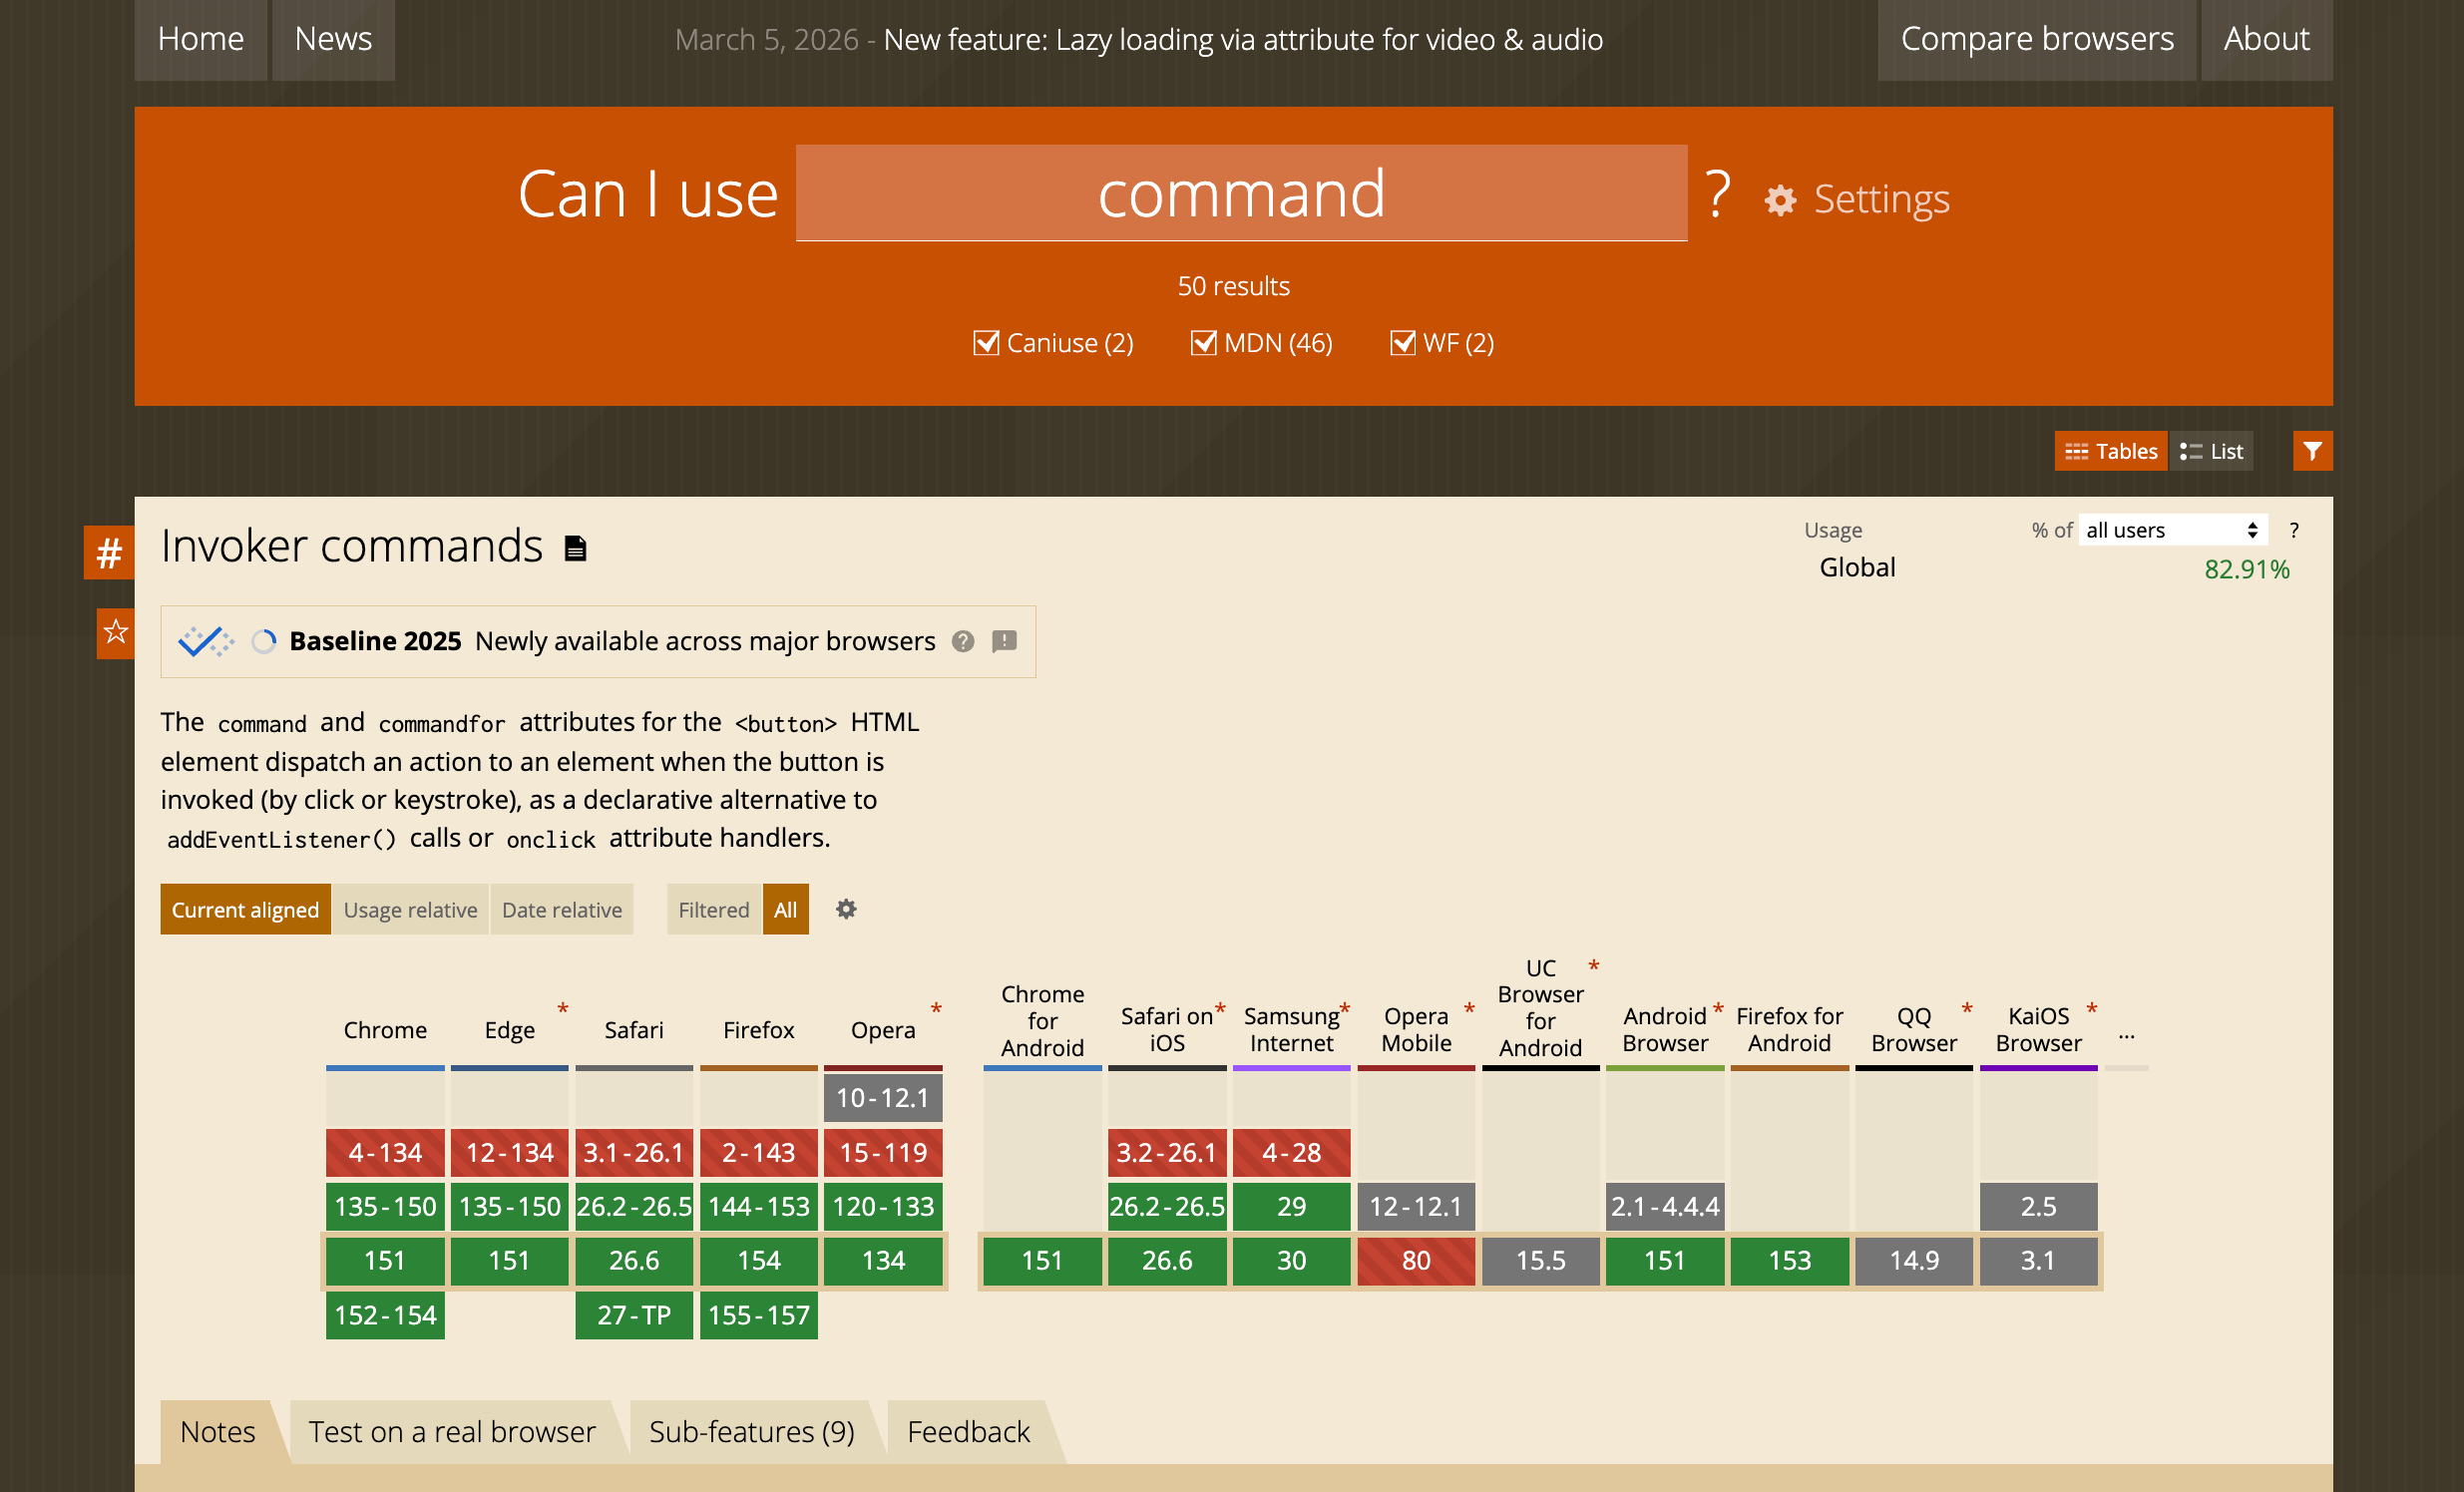Click the UC Browser notes asterisk
Image resolution: width=2464 pixels, height=1492 pixels.
coord(1594,965)
